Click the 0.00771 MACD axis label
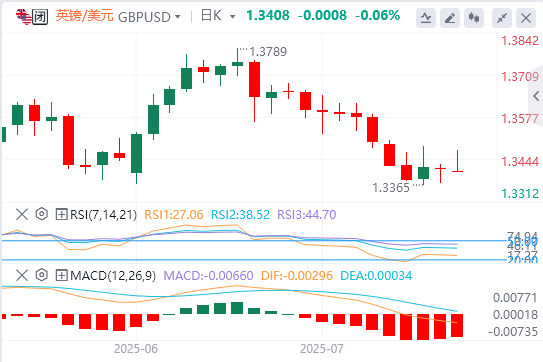 (515, 298)
